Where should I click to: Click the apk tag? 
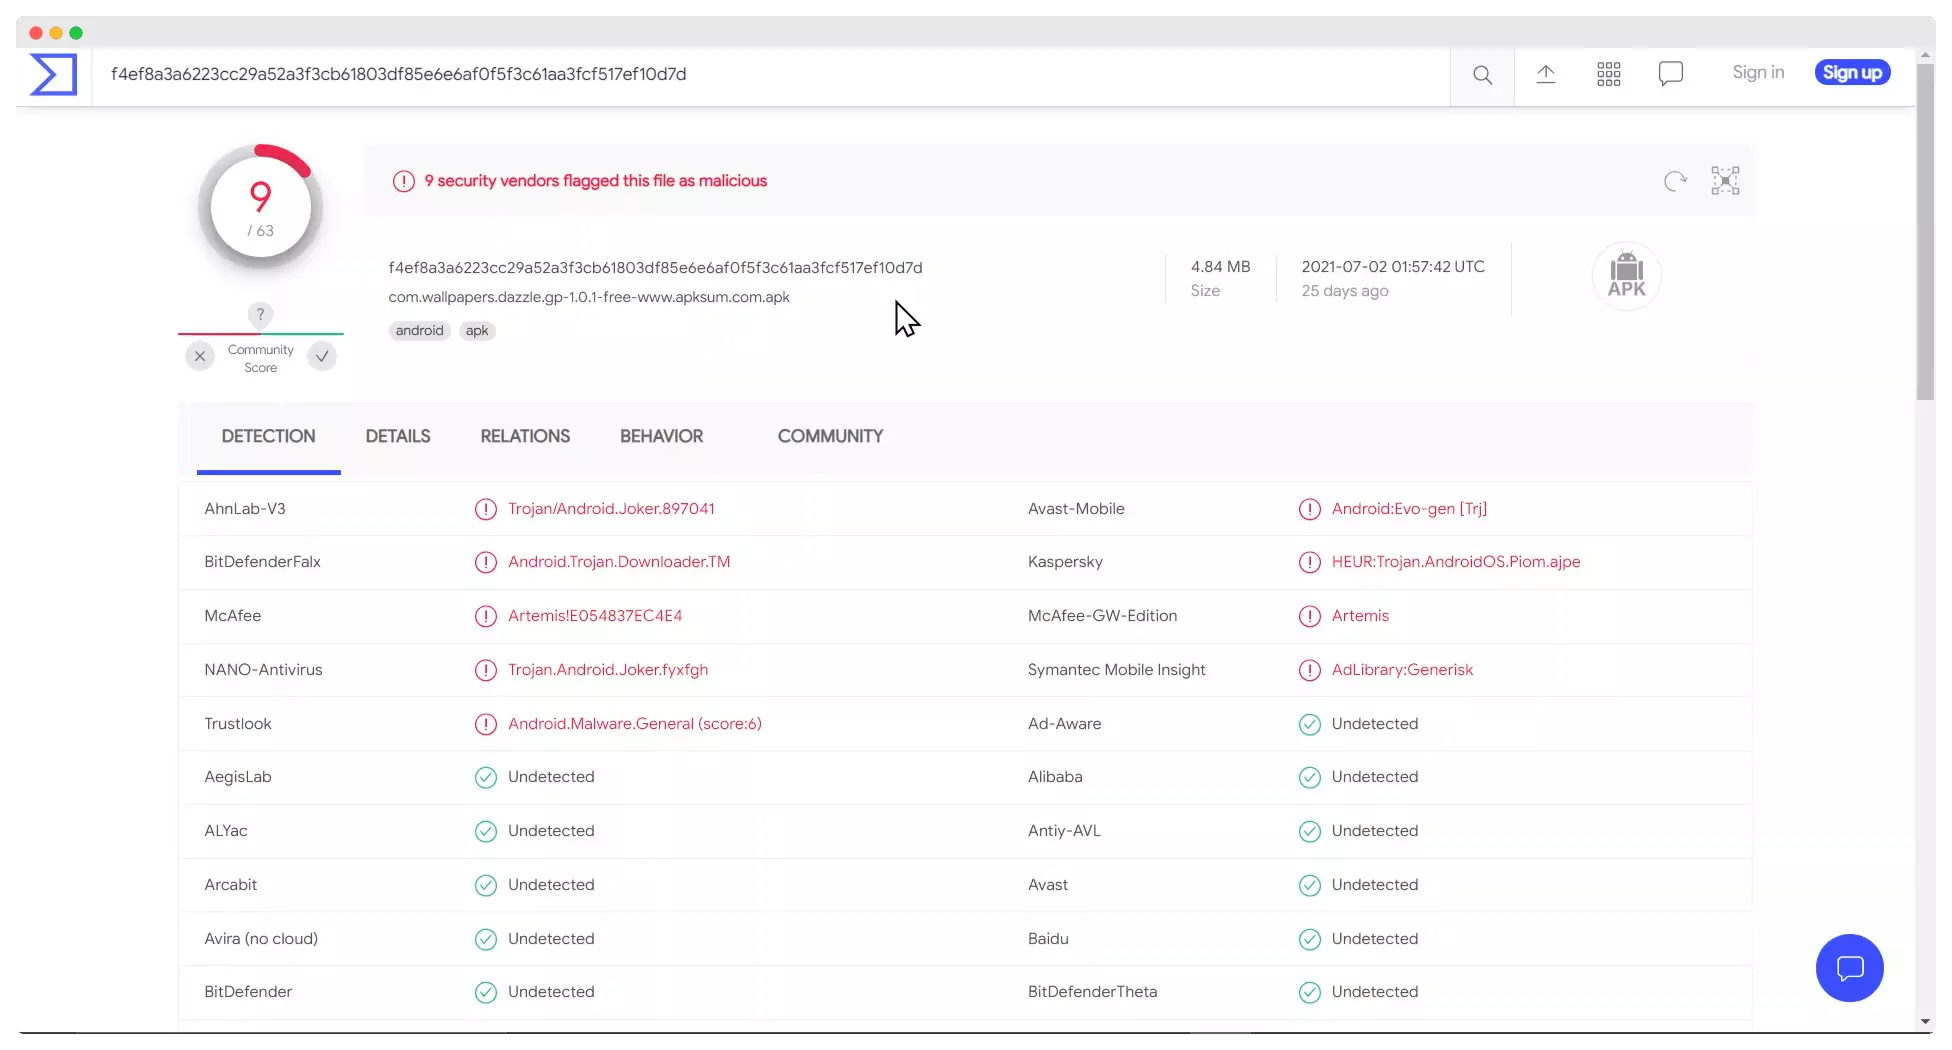[x=477, y=331]
